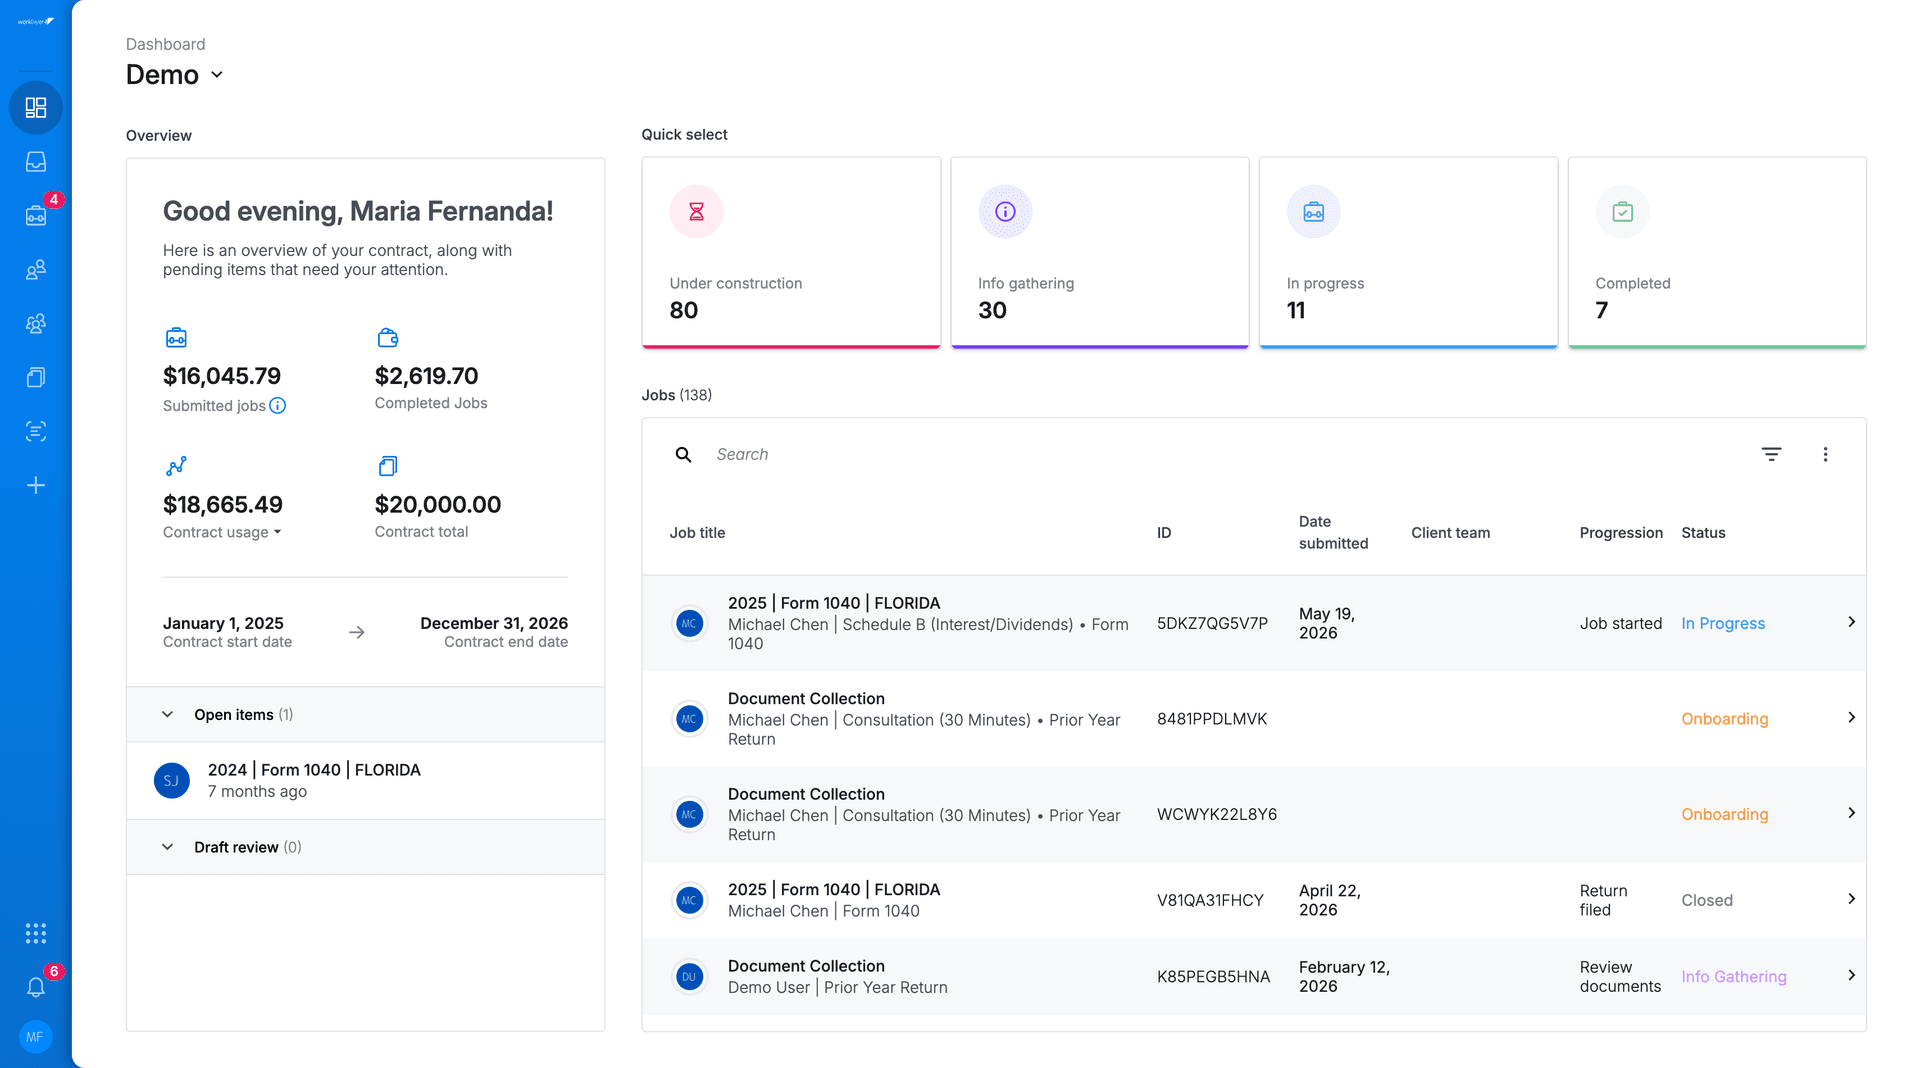Sort by Date submitted column header
This screenshot has width=1920, height=1068.
click(x=1333, y=533)
